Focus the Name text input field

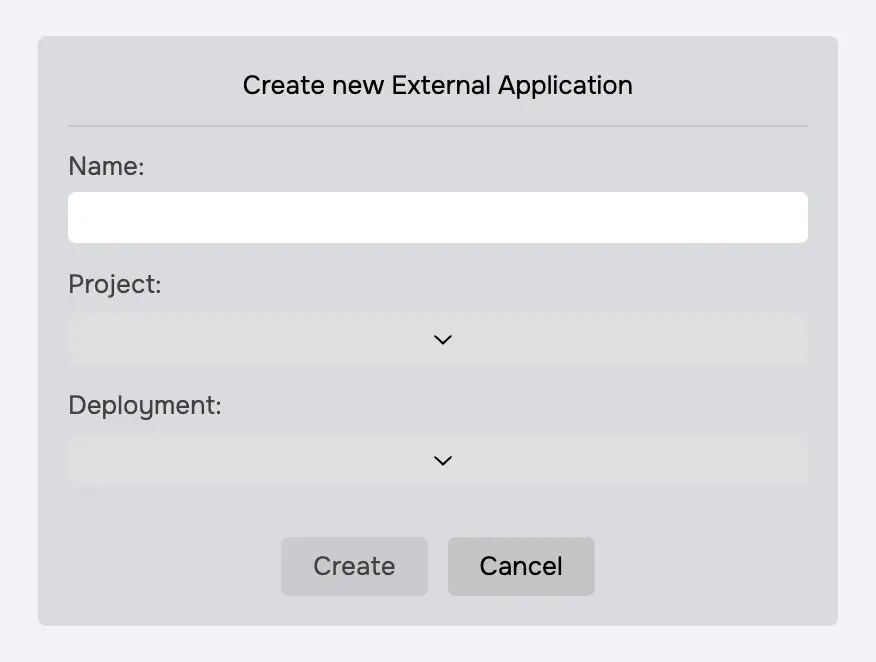(x=437, y=217)
